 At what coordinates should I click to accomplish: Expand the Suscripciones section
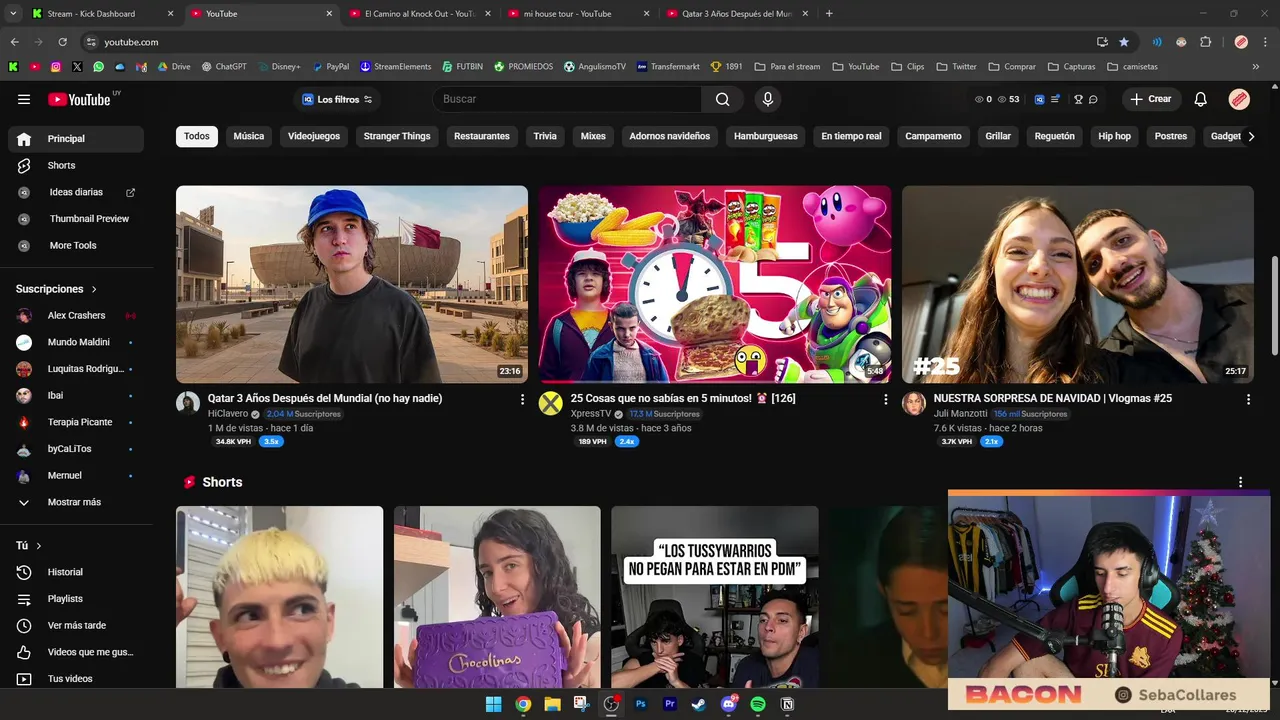tap(56, 289)
